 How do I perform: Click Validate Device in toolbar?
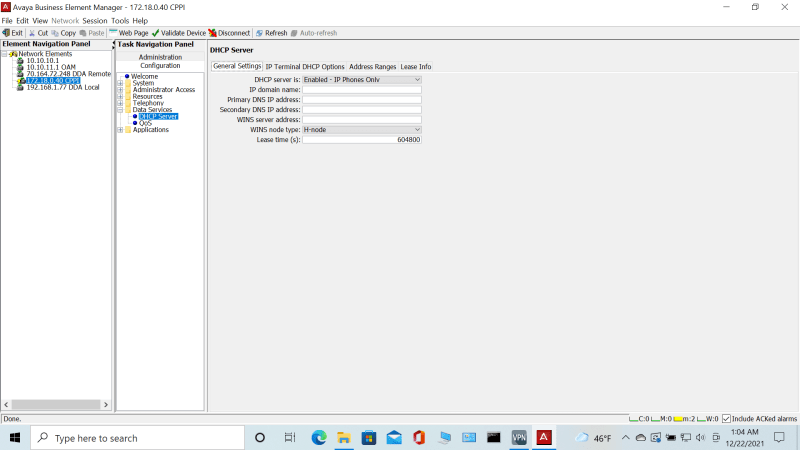pos(179,33)
